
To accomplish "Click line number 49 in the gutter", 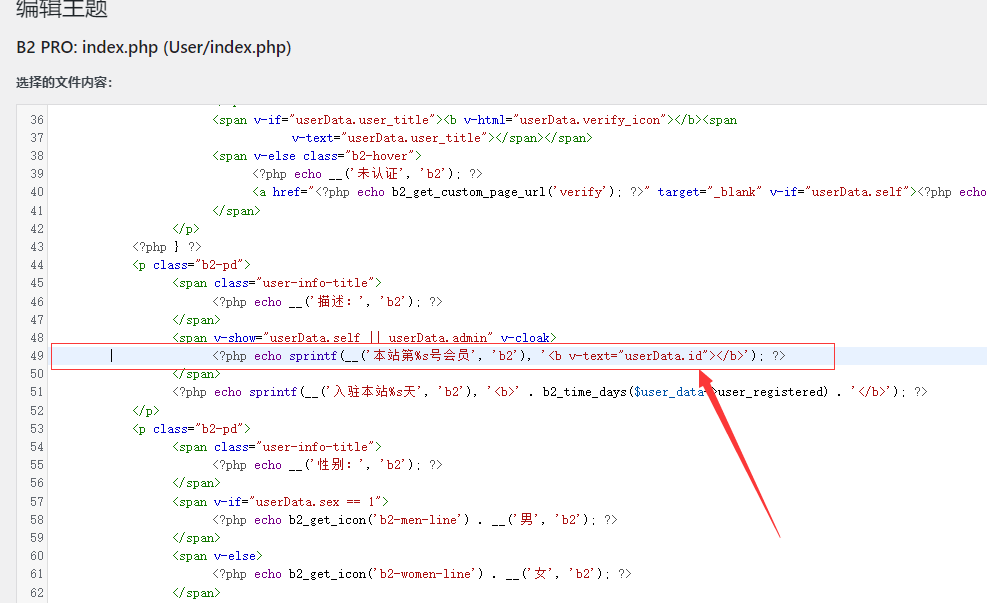I will pos(36,356).
